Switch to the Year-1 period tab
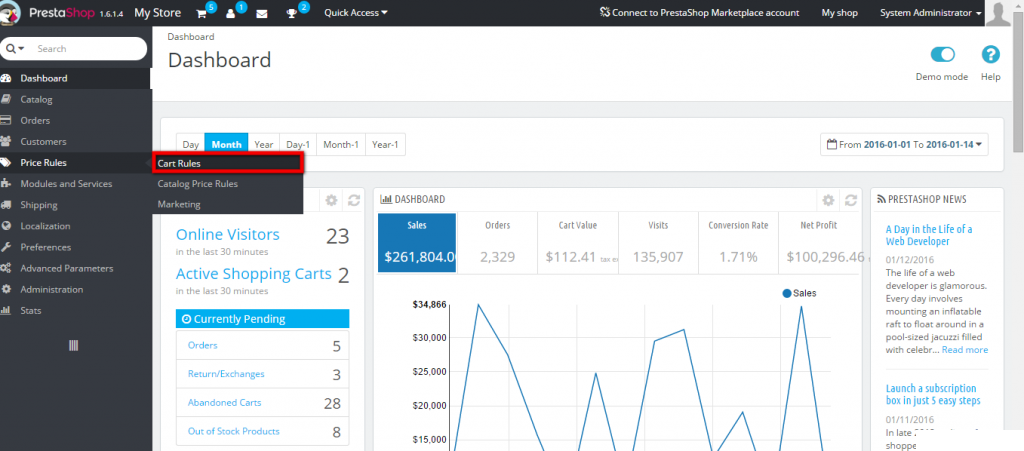This screenshot has width=1024, height=451. [385, 145]
